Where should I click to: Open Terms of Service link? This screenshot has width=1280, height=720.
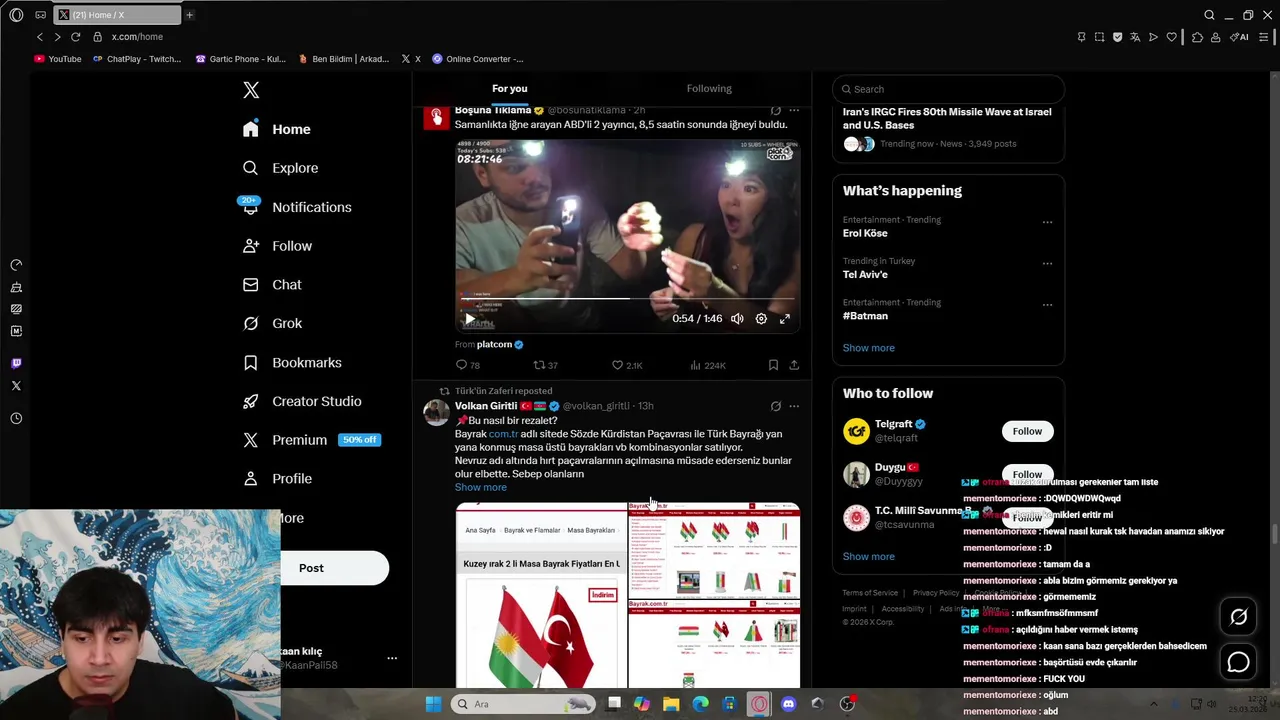point(870,593)
